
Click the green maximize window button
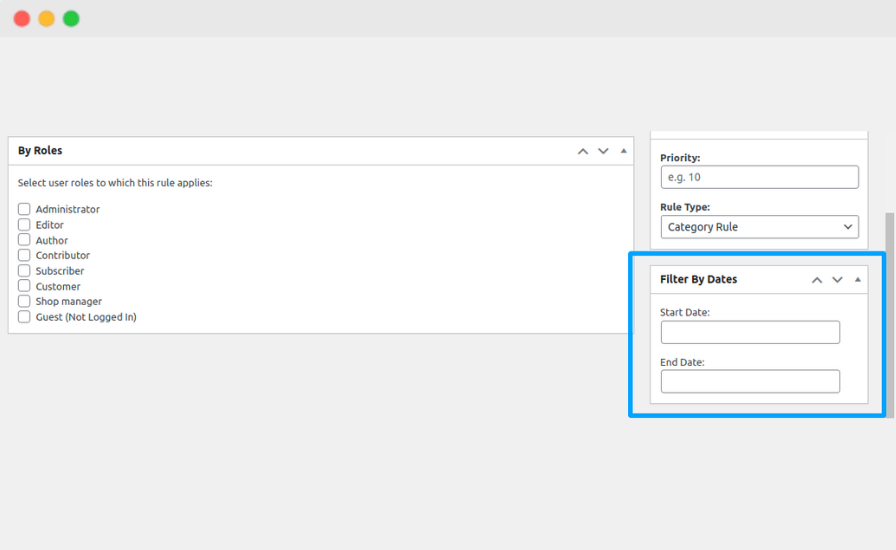[71, 19]
